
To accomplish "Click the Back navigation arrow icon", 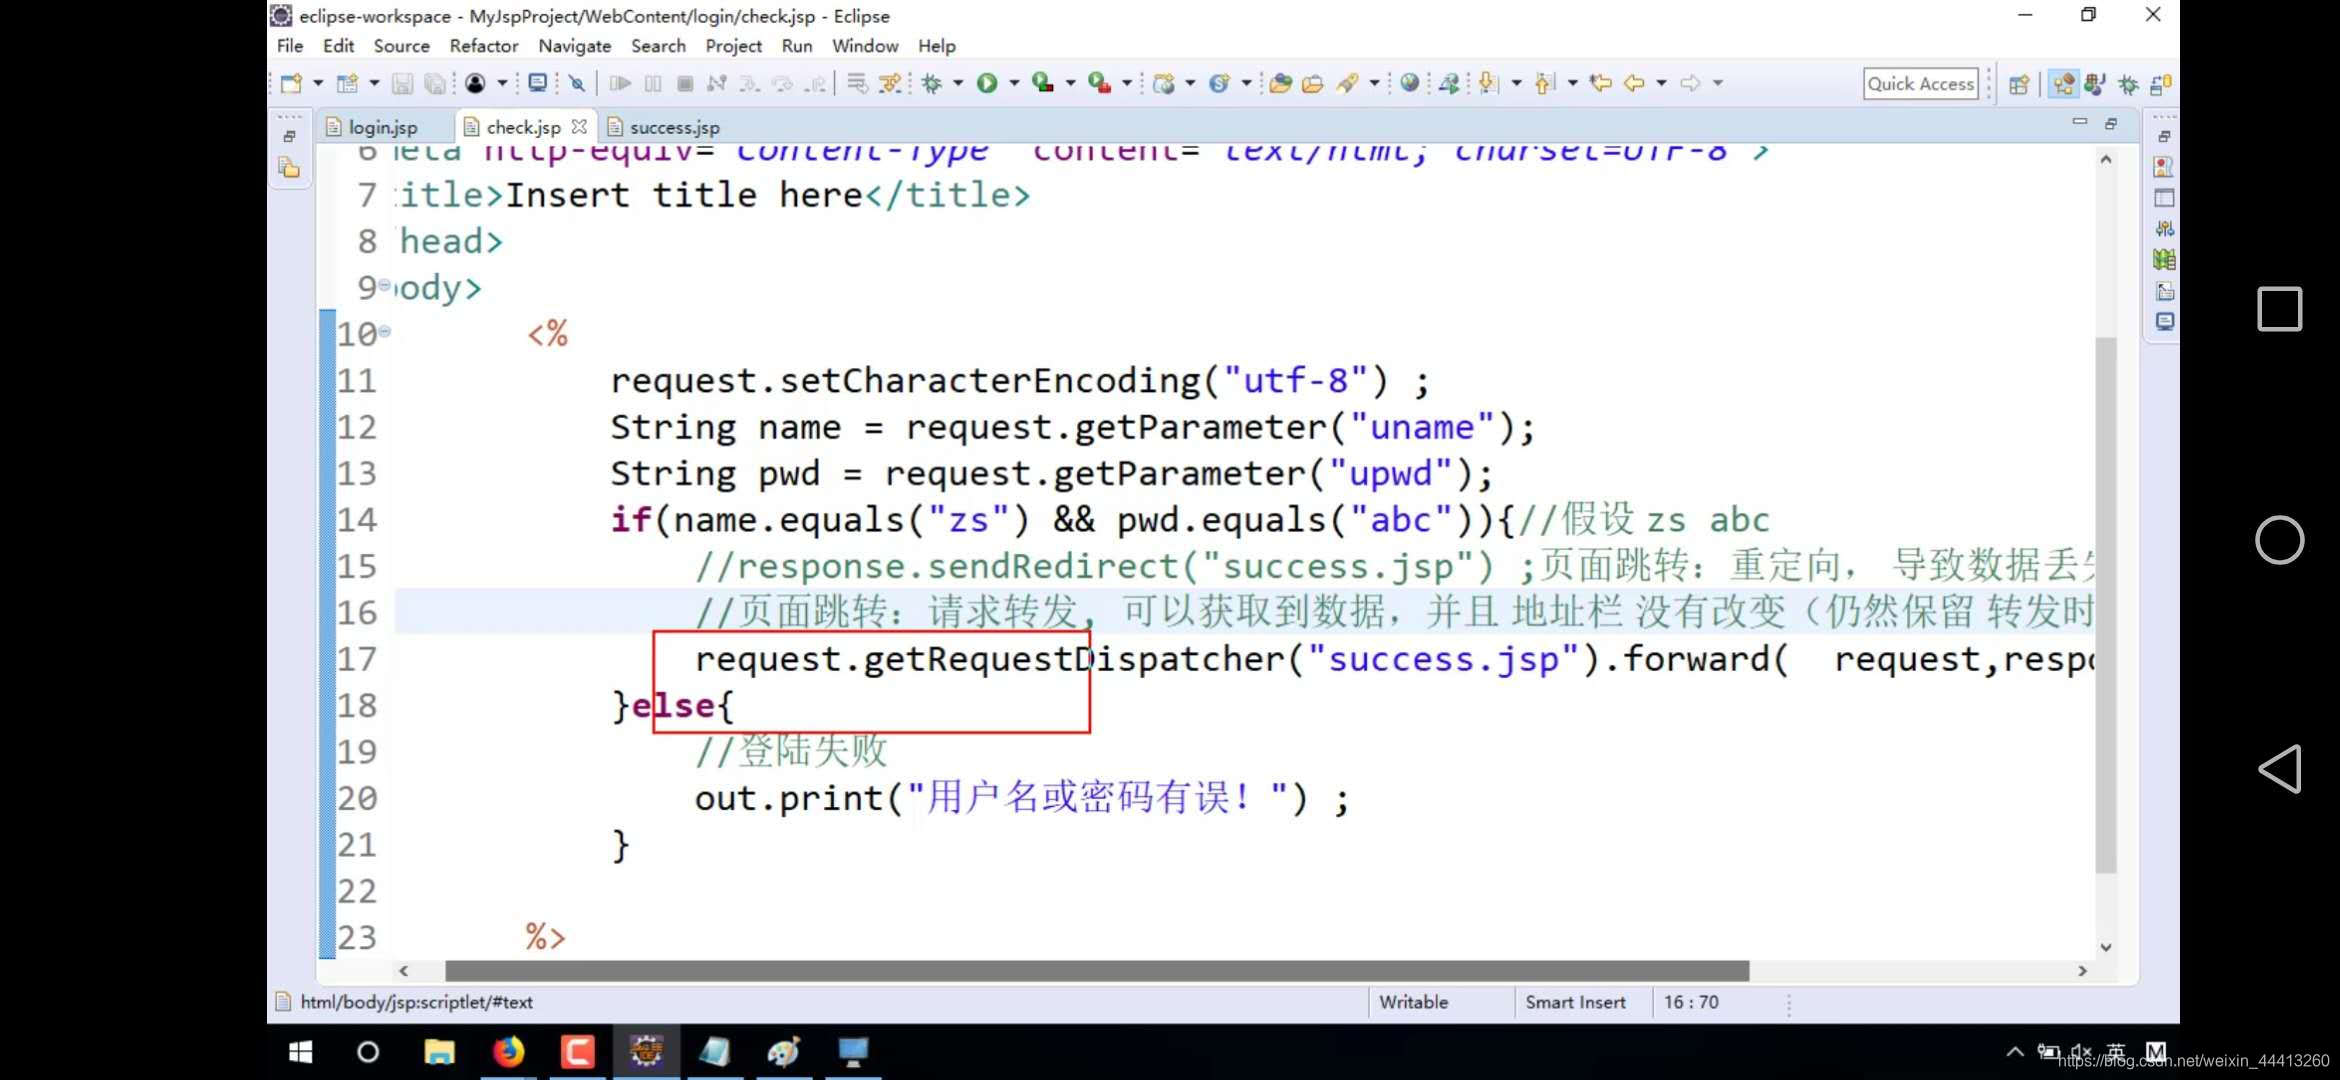I will (x=1634, y=84).
